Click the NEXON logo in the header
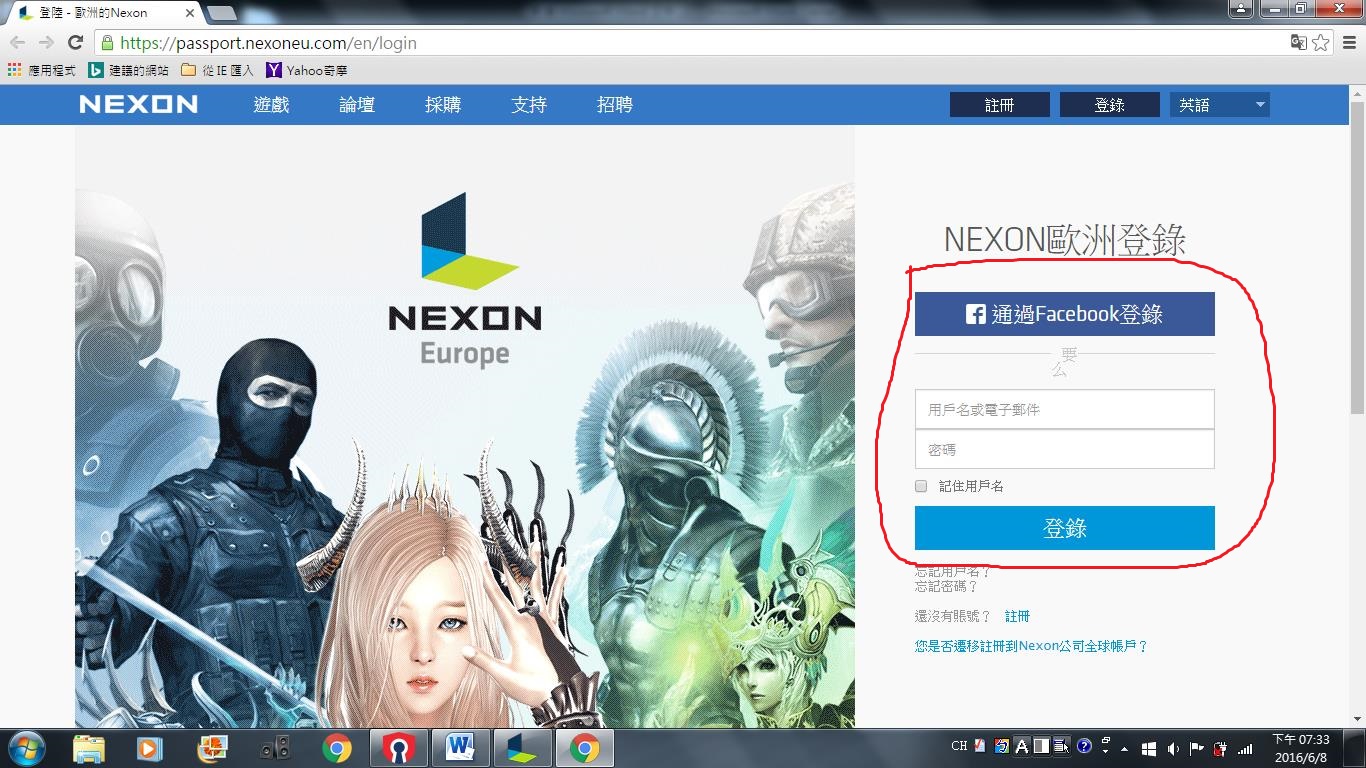This screenshot has width=1366, height=768. click(138, 104)
